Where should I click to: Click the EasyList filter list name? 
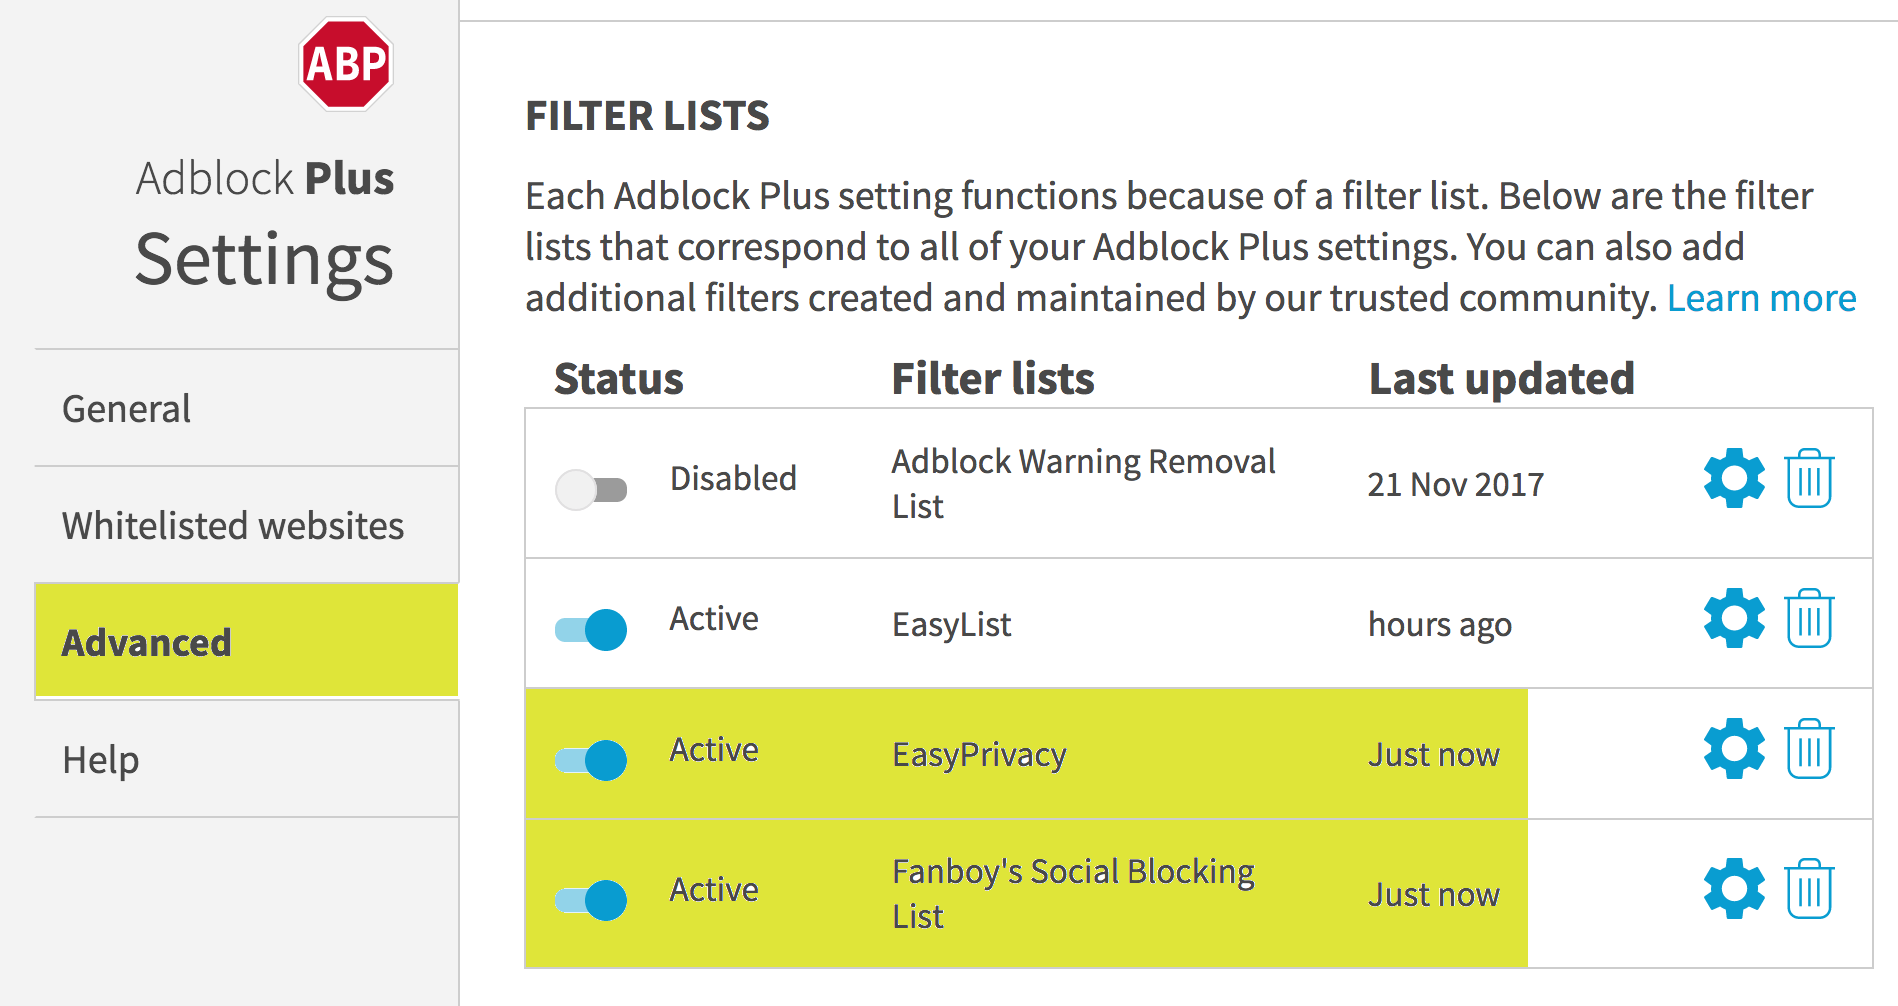pyautogui.click(x=951, y=625)
